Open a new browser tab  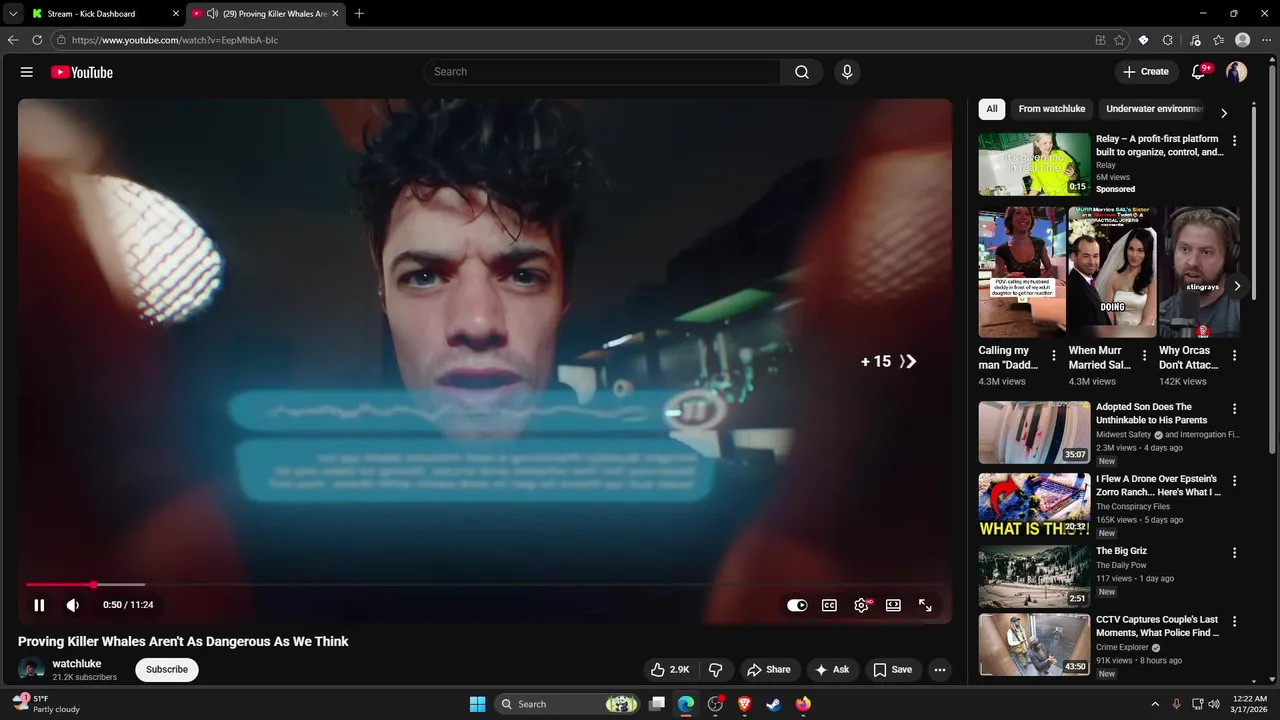click(359, 13)
